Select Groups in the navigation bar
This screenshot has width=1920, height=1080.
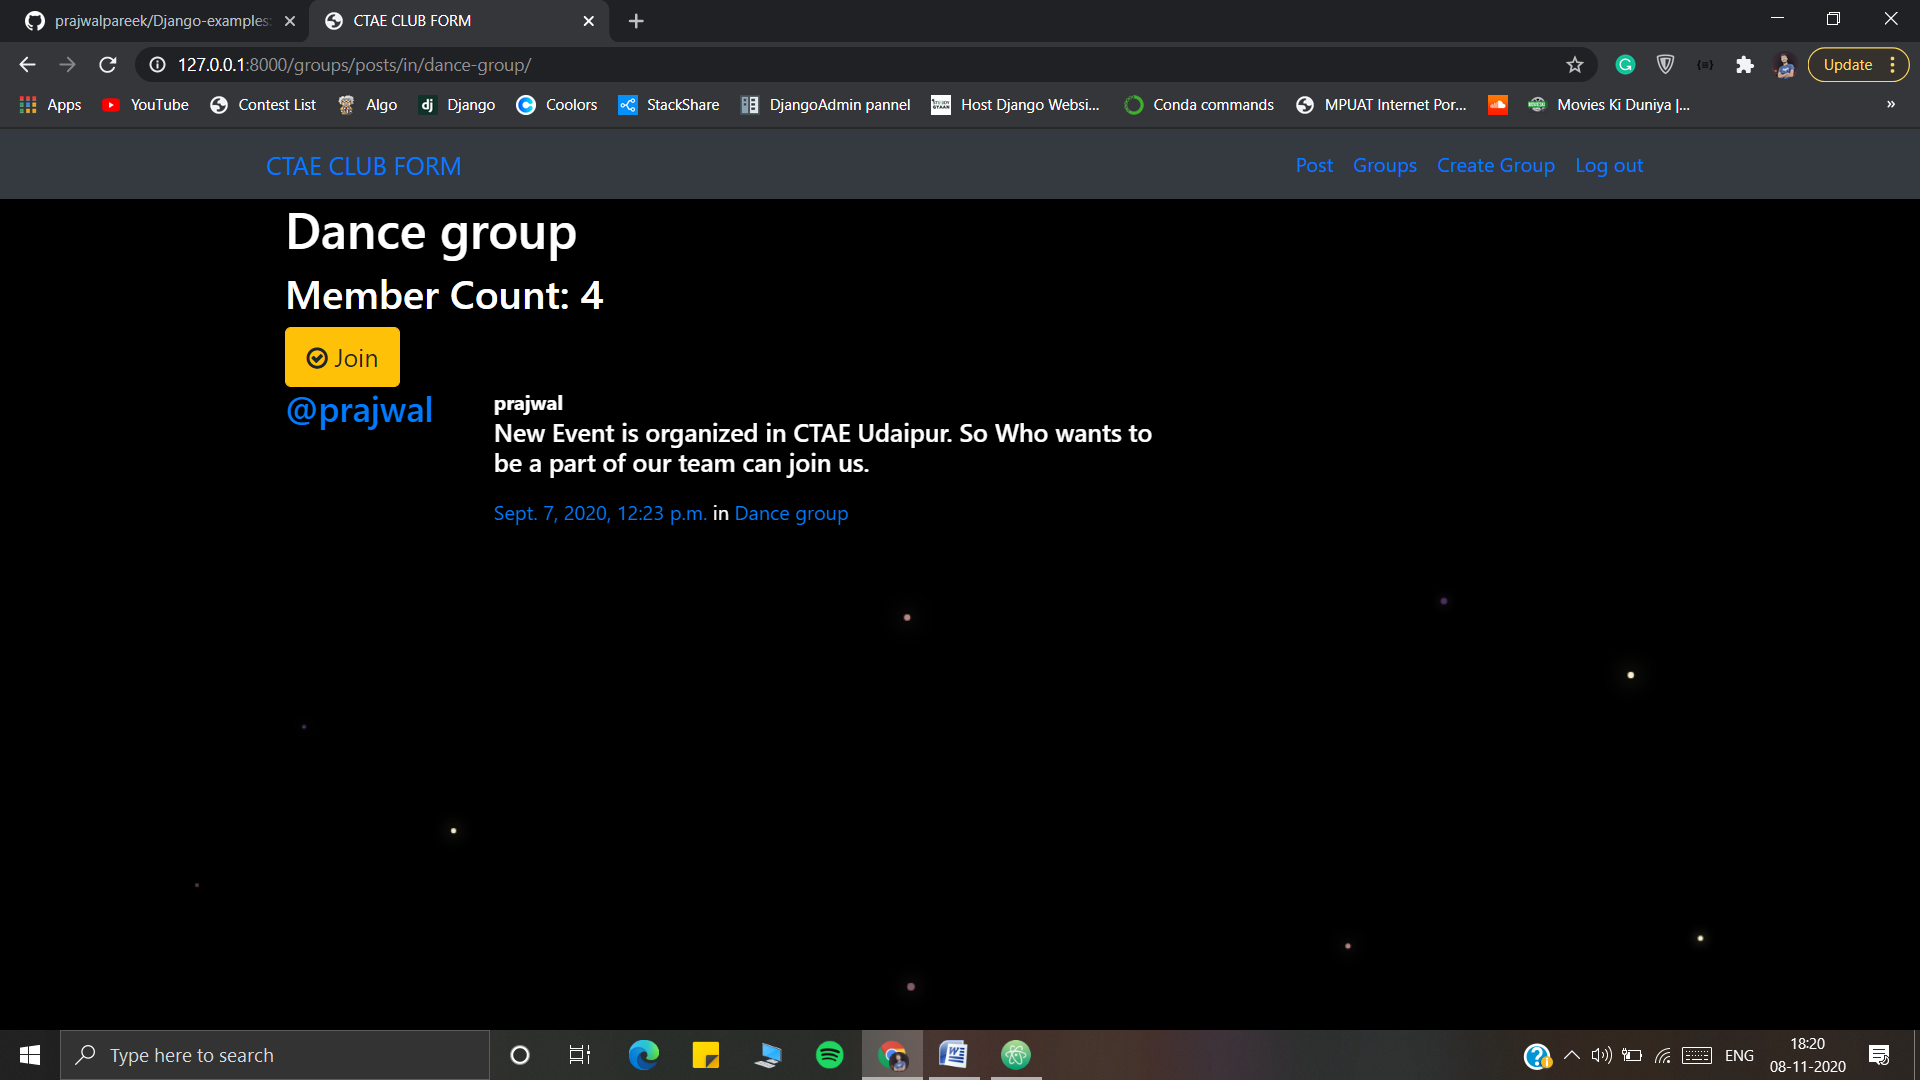coord(1384,165)
